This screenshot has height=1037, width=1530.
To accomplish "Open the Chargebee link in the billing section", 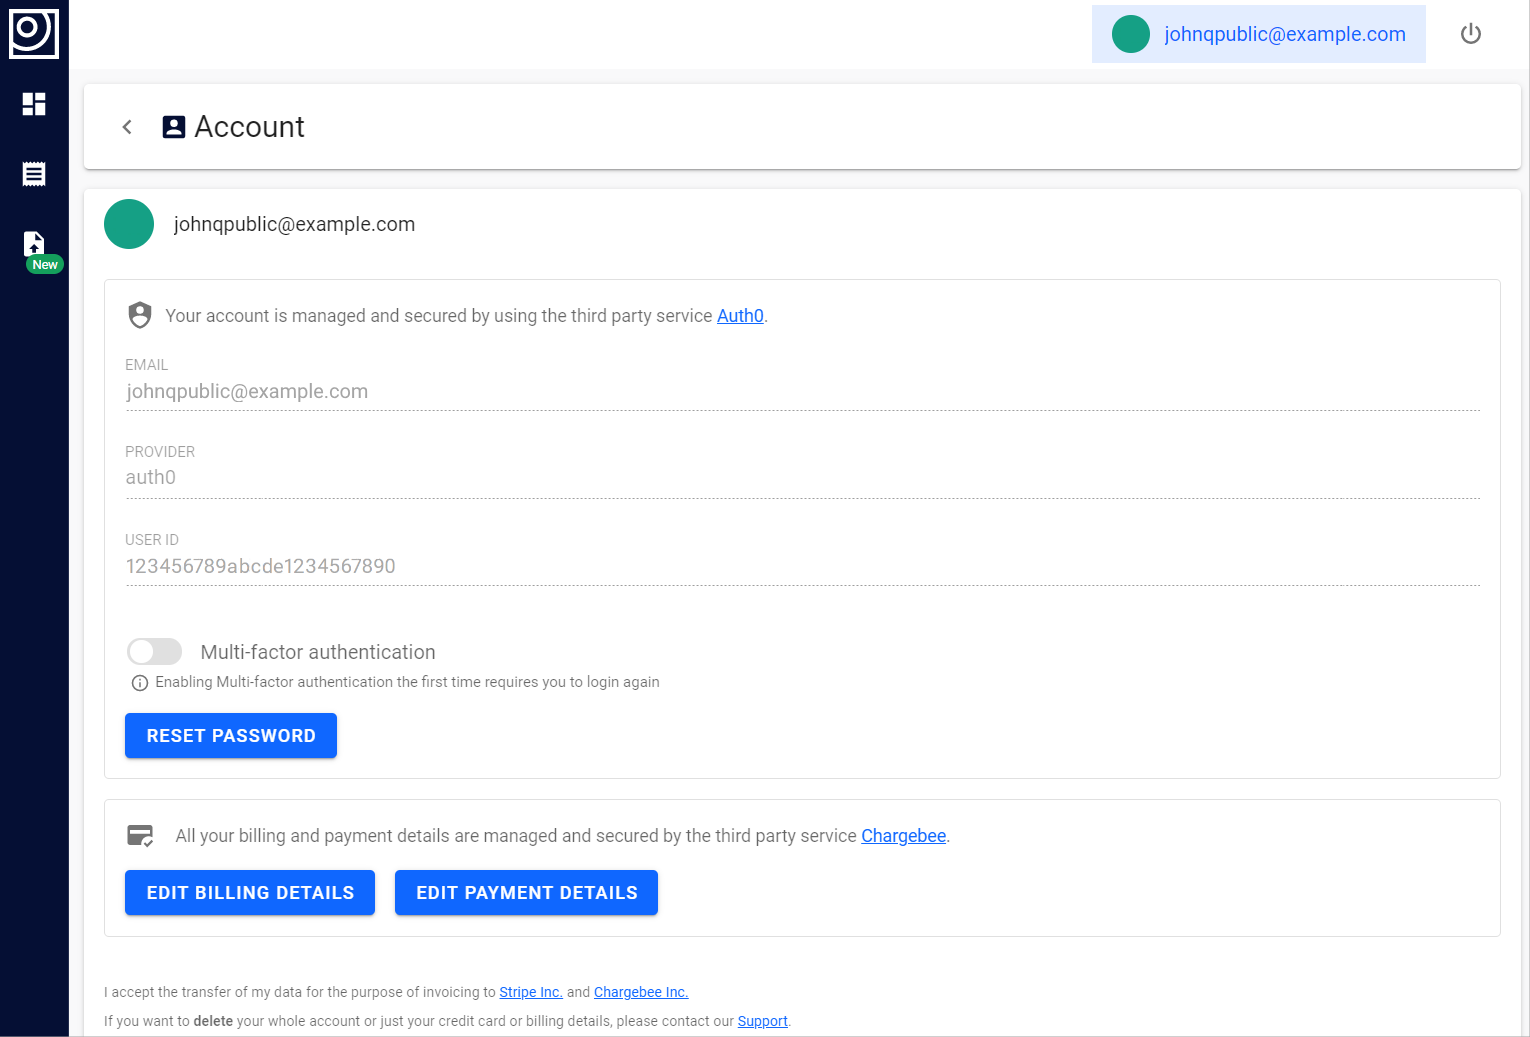I will pos(903,836).
